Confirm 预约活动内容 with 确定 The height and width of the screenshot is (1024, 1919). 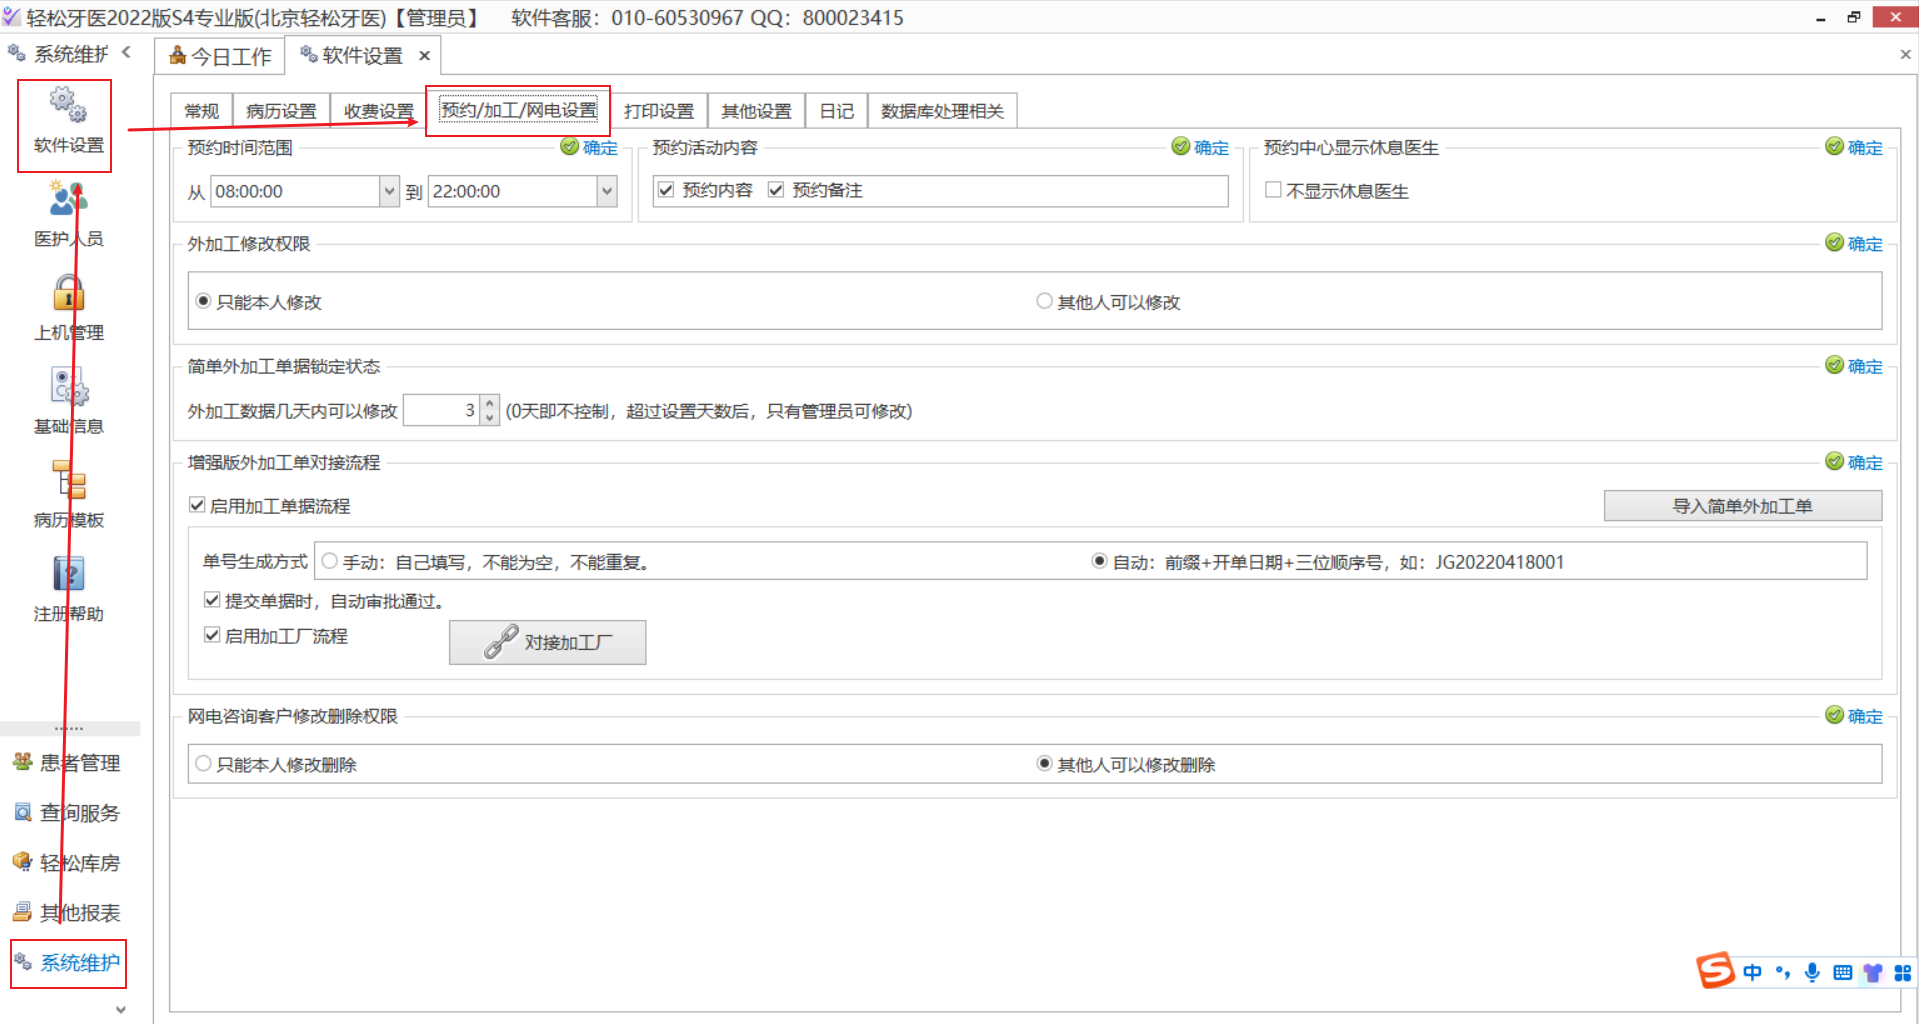tap(1201, 147)
